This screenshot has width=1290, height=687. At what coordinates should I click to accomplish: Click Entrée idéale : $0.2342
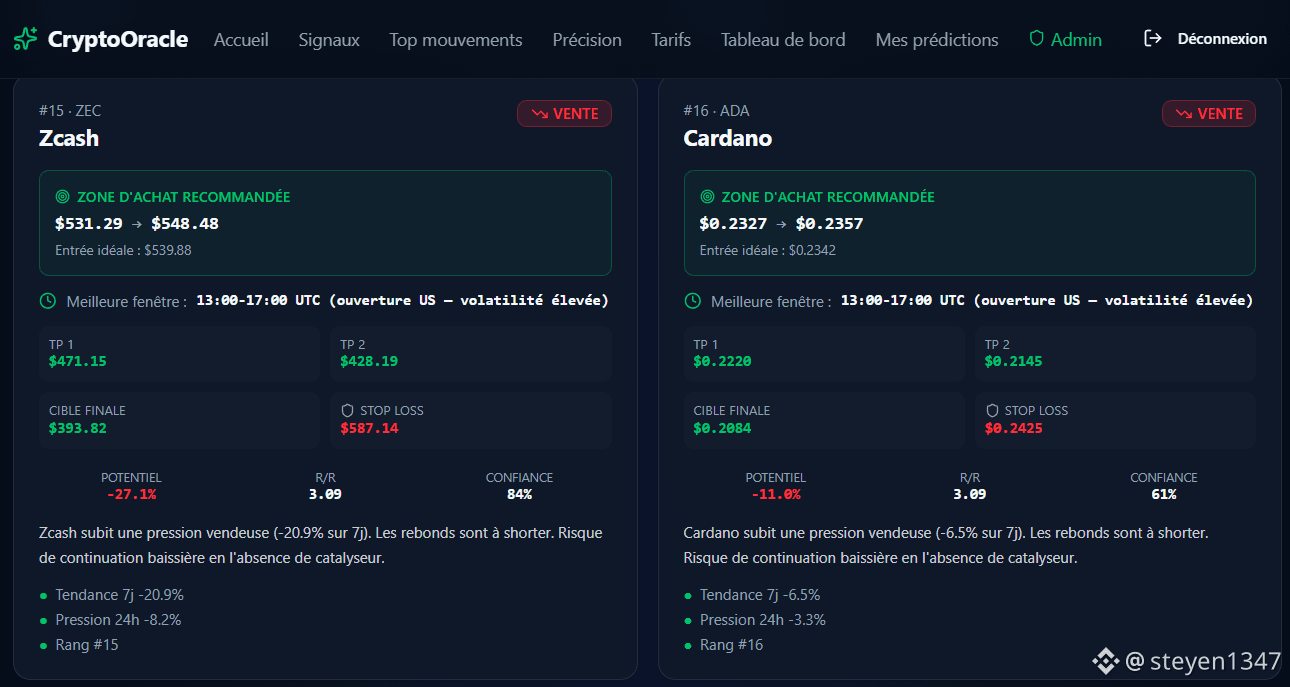tap(768, 250)
